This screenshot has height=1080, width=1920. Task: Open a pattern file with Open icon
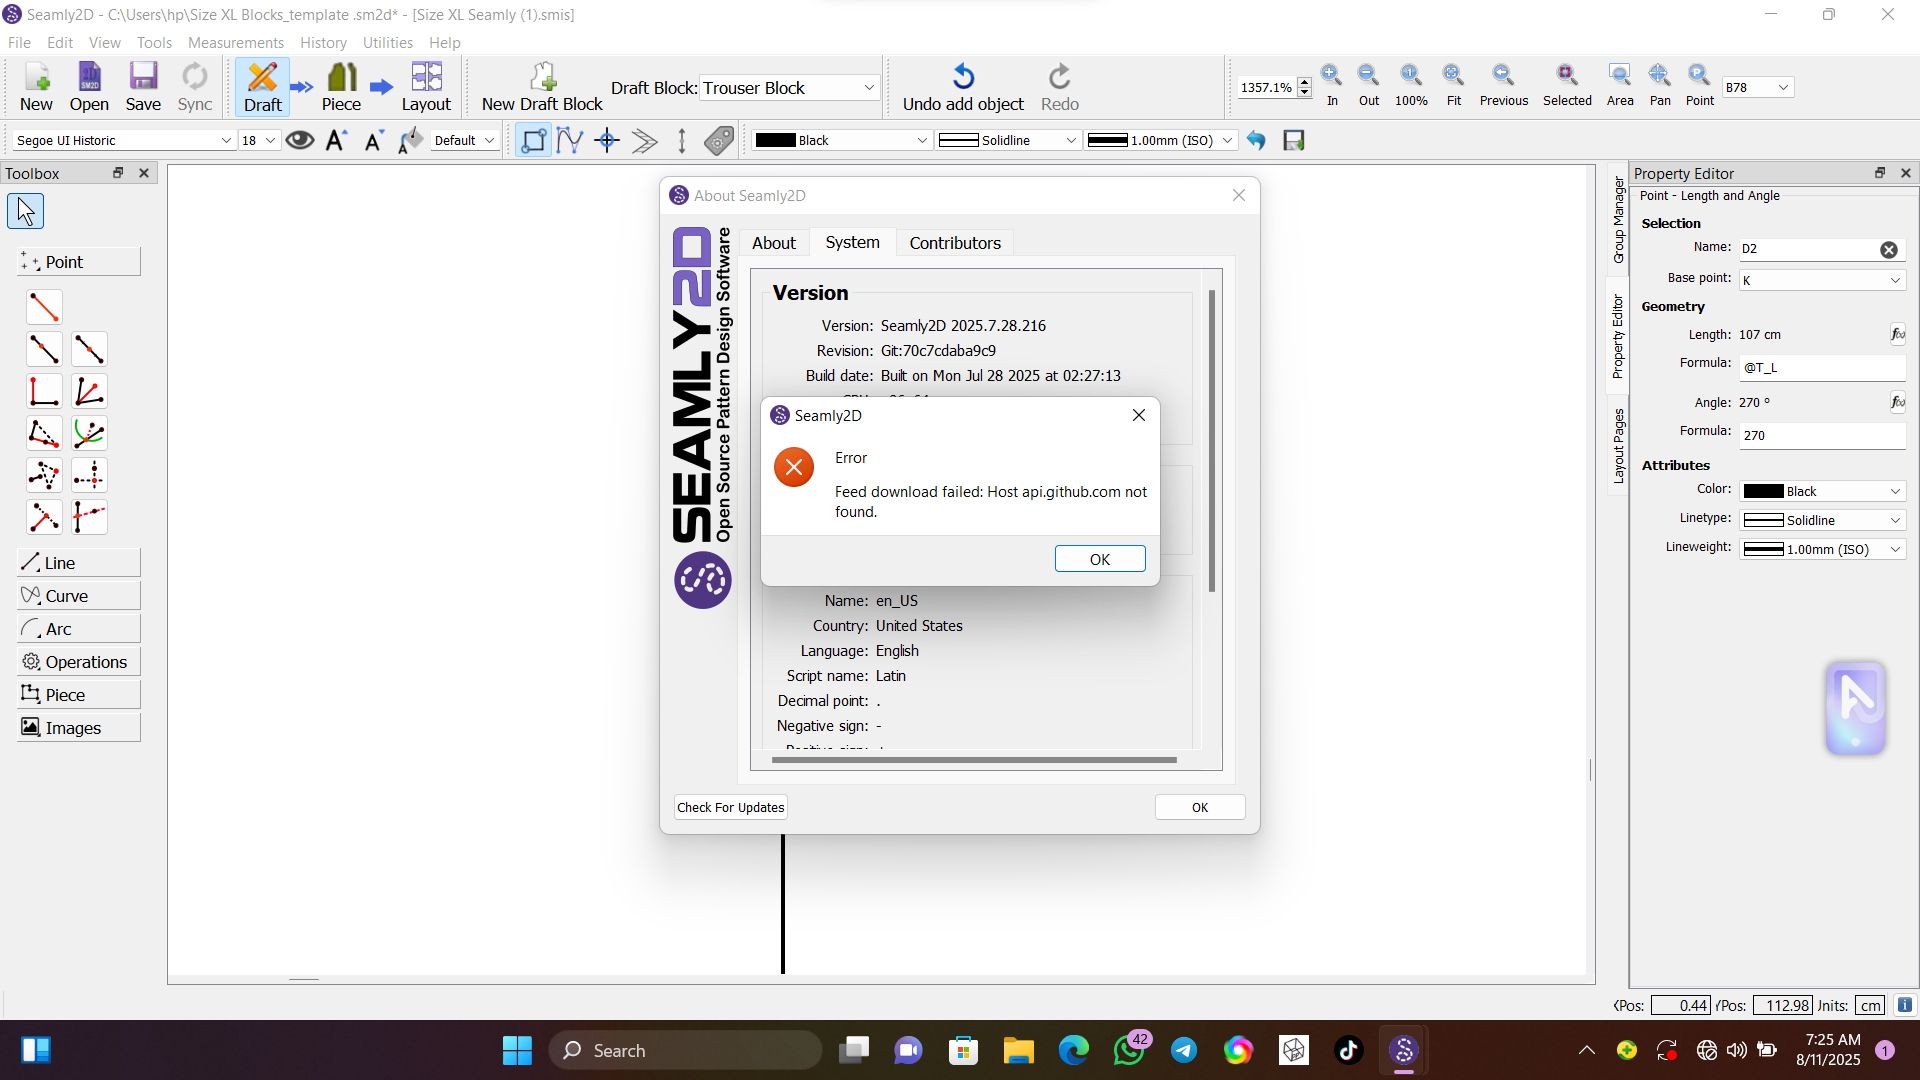(89, 87)
